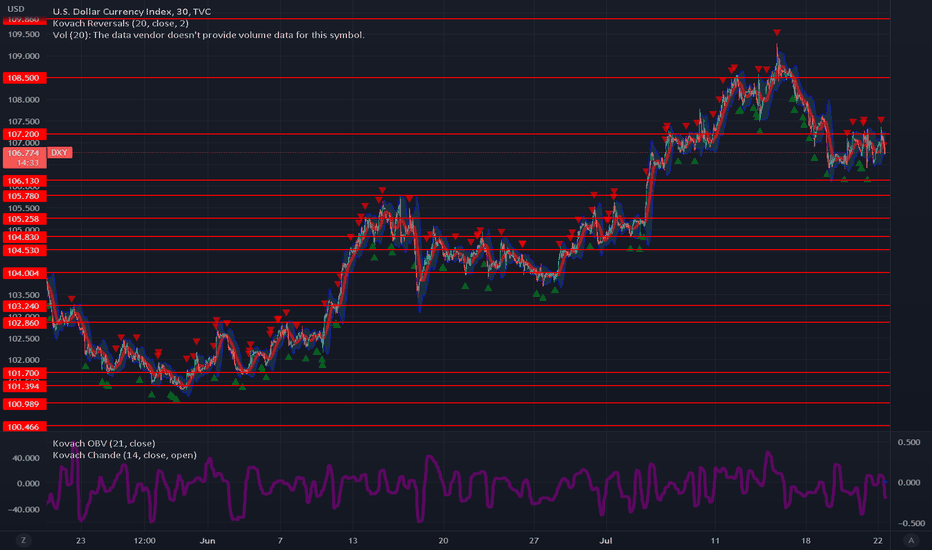
Task: Select the Kovach OBV (21, close) legend
Action: [x=104, y=443]
